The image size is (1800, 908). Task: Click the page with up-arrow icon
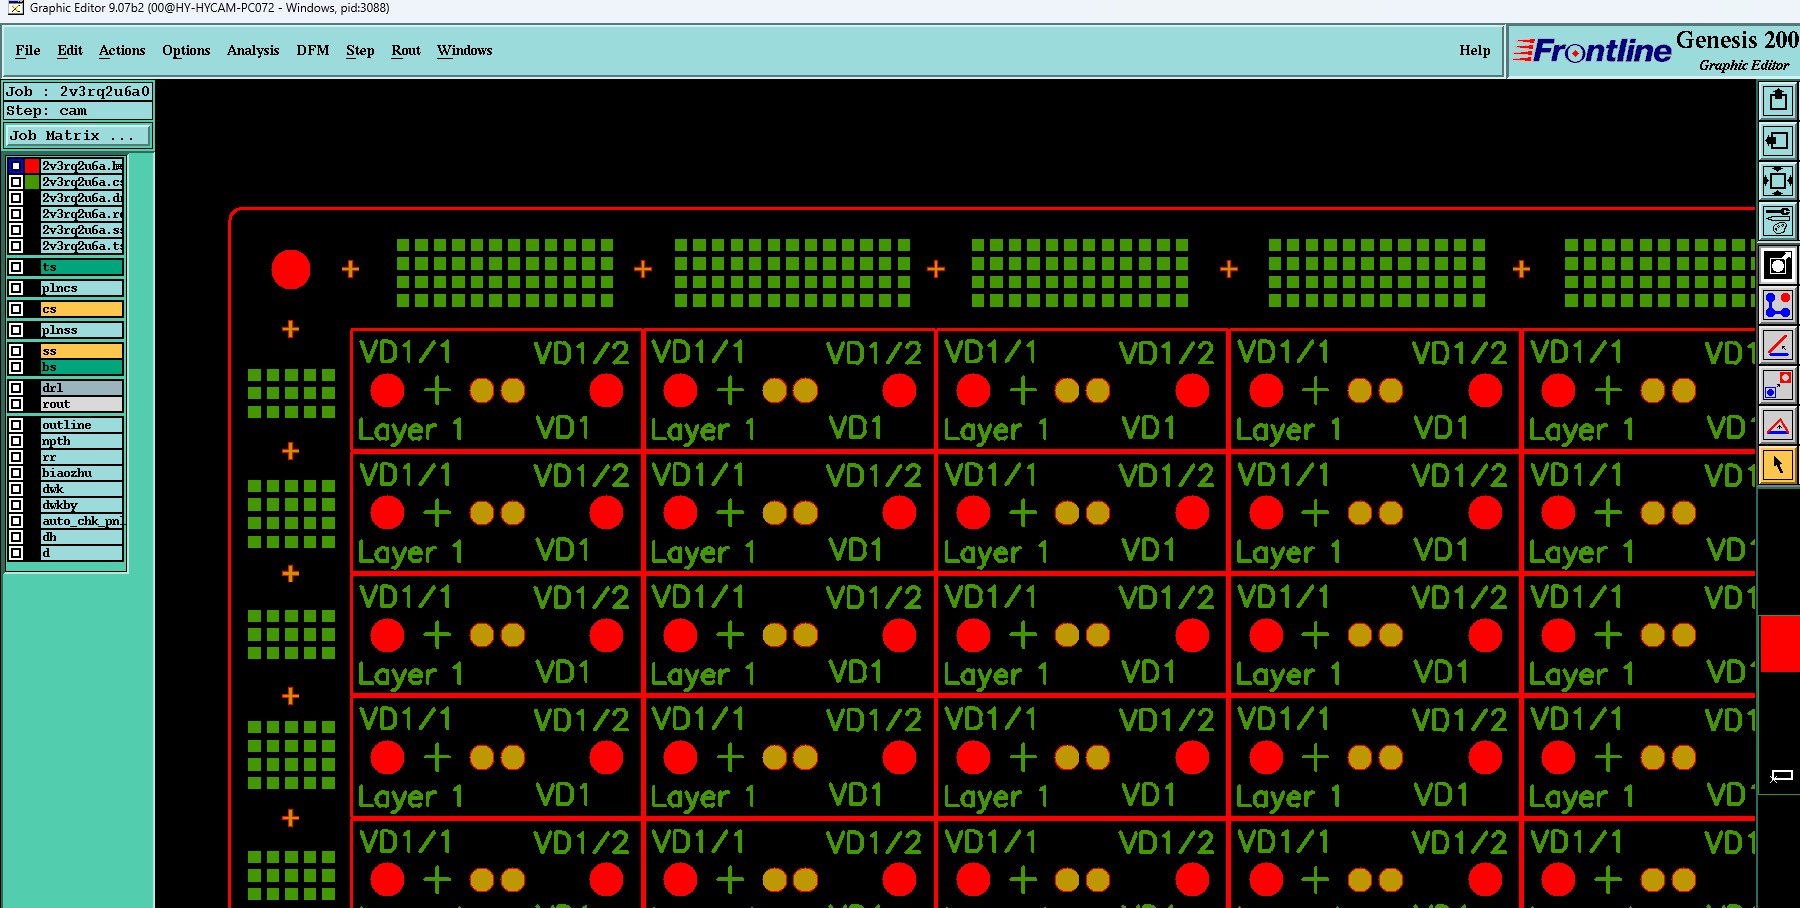1777,100
